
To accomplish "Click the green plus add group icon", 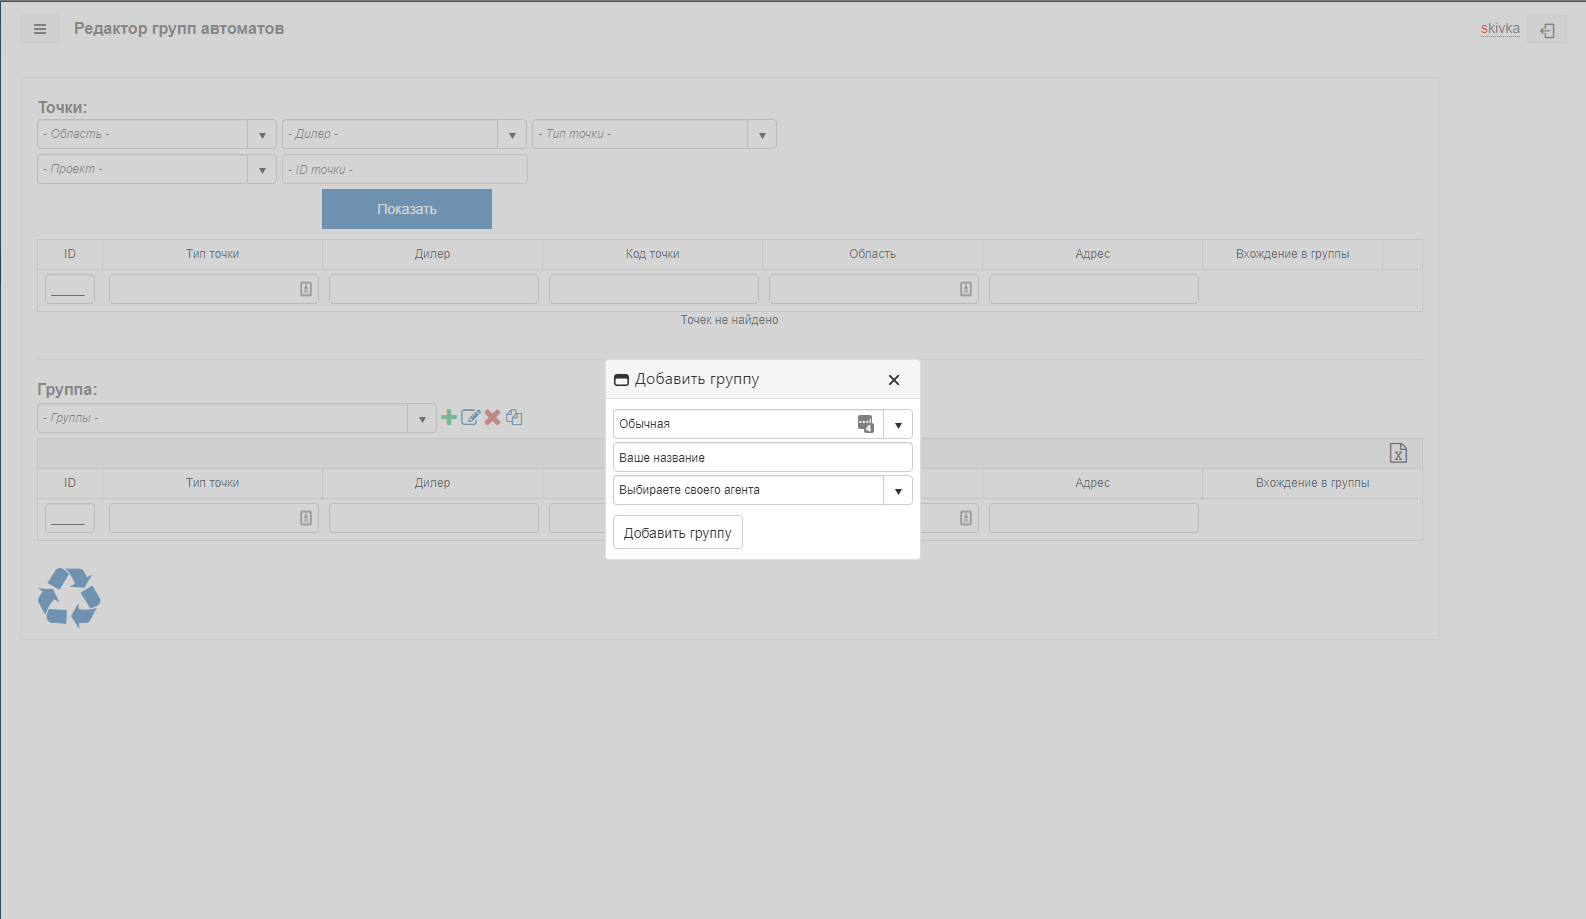I will coord(449,417).
